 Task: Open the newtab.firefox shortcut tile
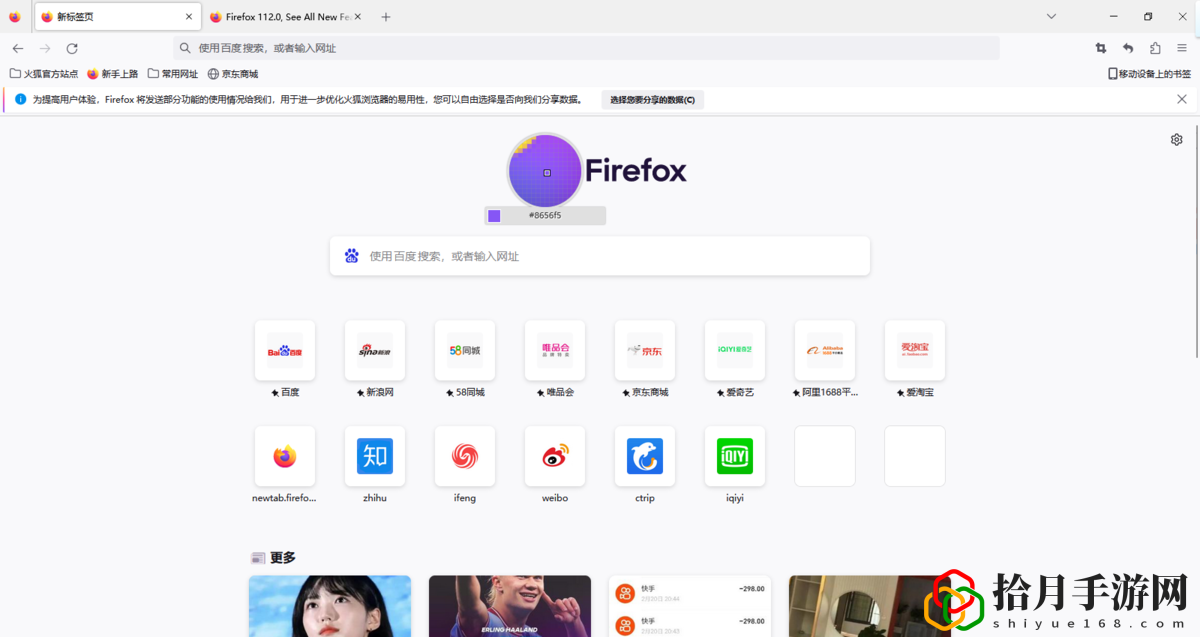(x=285, y=457)
